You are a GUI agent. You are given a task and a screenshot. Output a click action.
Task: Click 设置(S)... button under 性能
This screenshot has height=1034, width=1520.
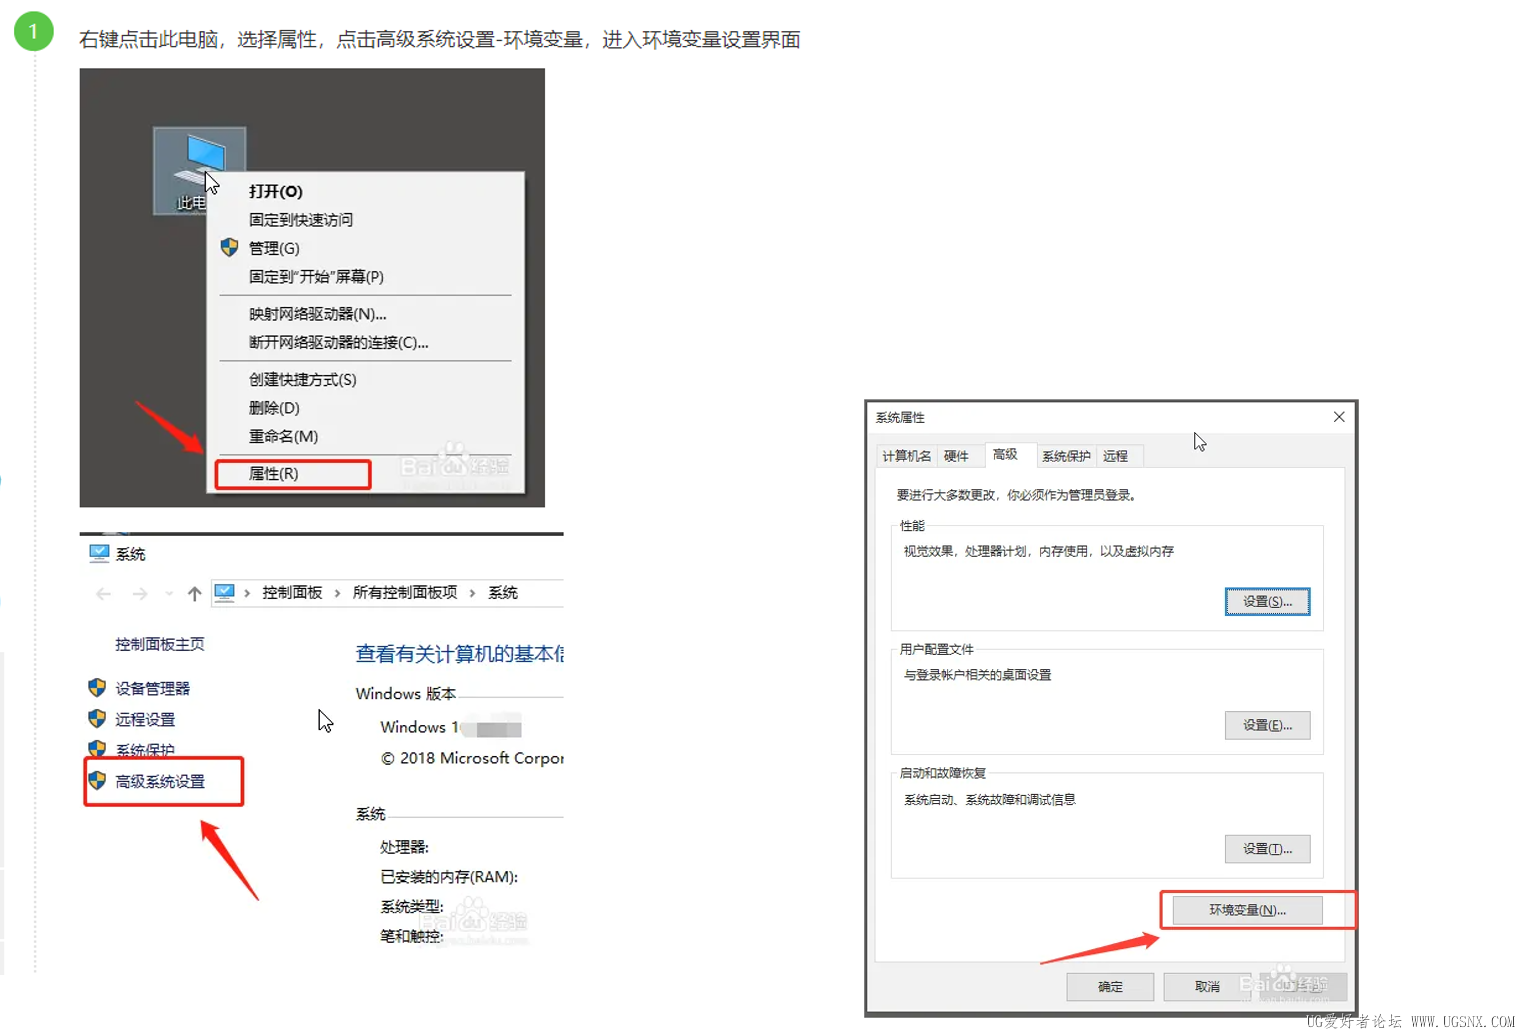click(1267, 601)
